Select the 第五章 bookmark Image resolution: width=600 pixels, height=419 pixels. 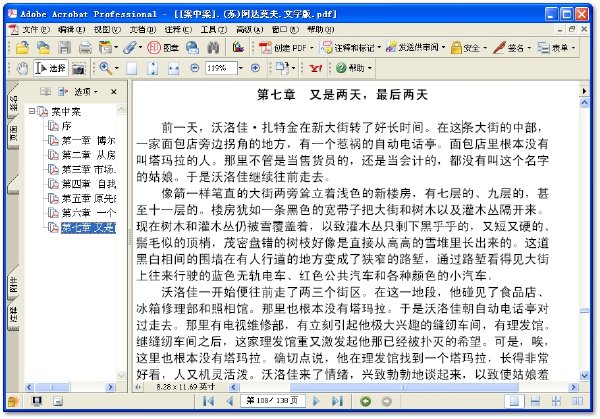88,198
